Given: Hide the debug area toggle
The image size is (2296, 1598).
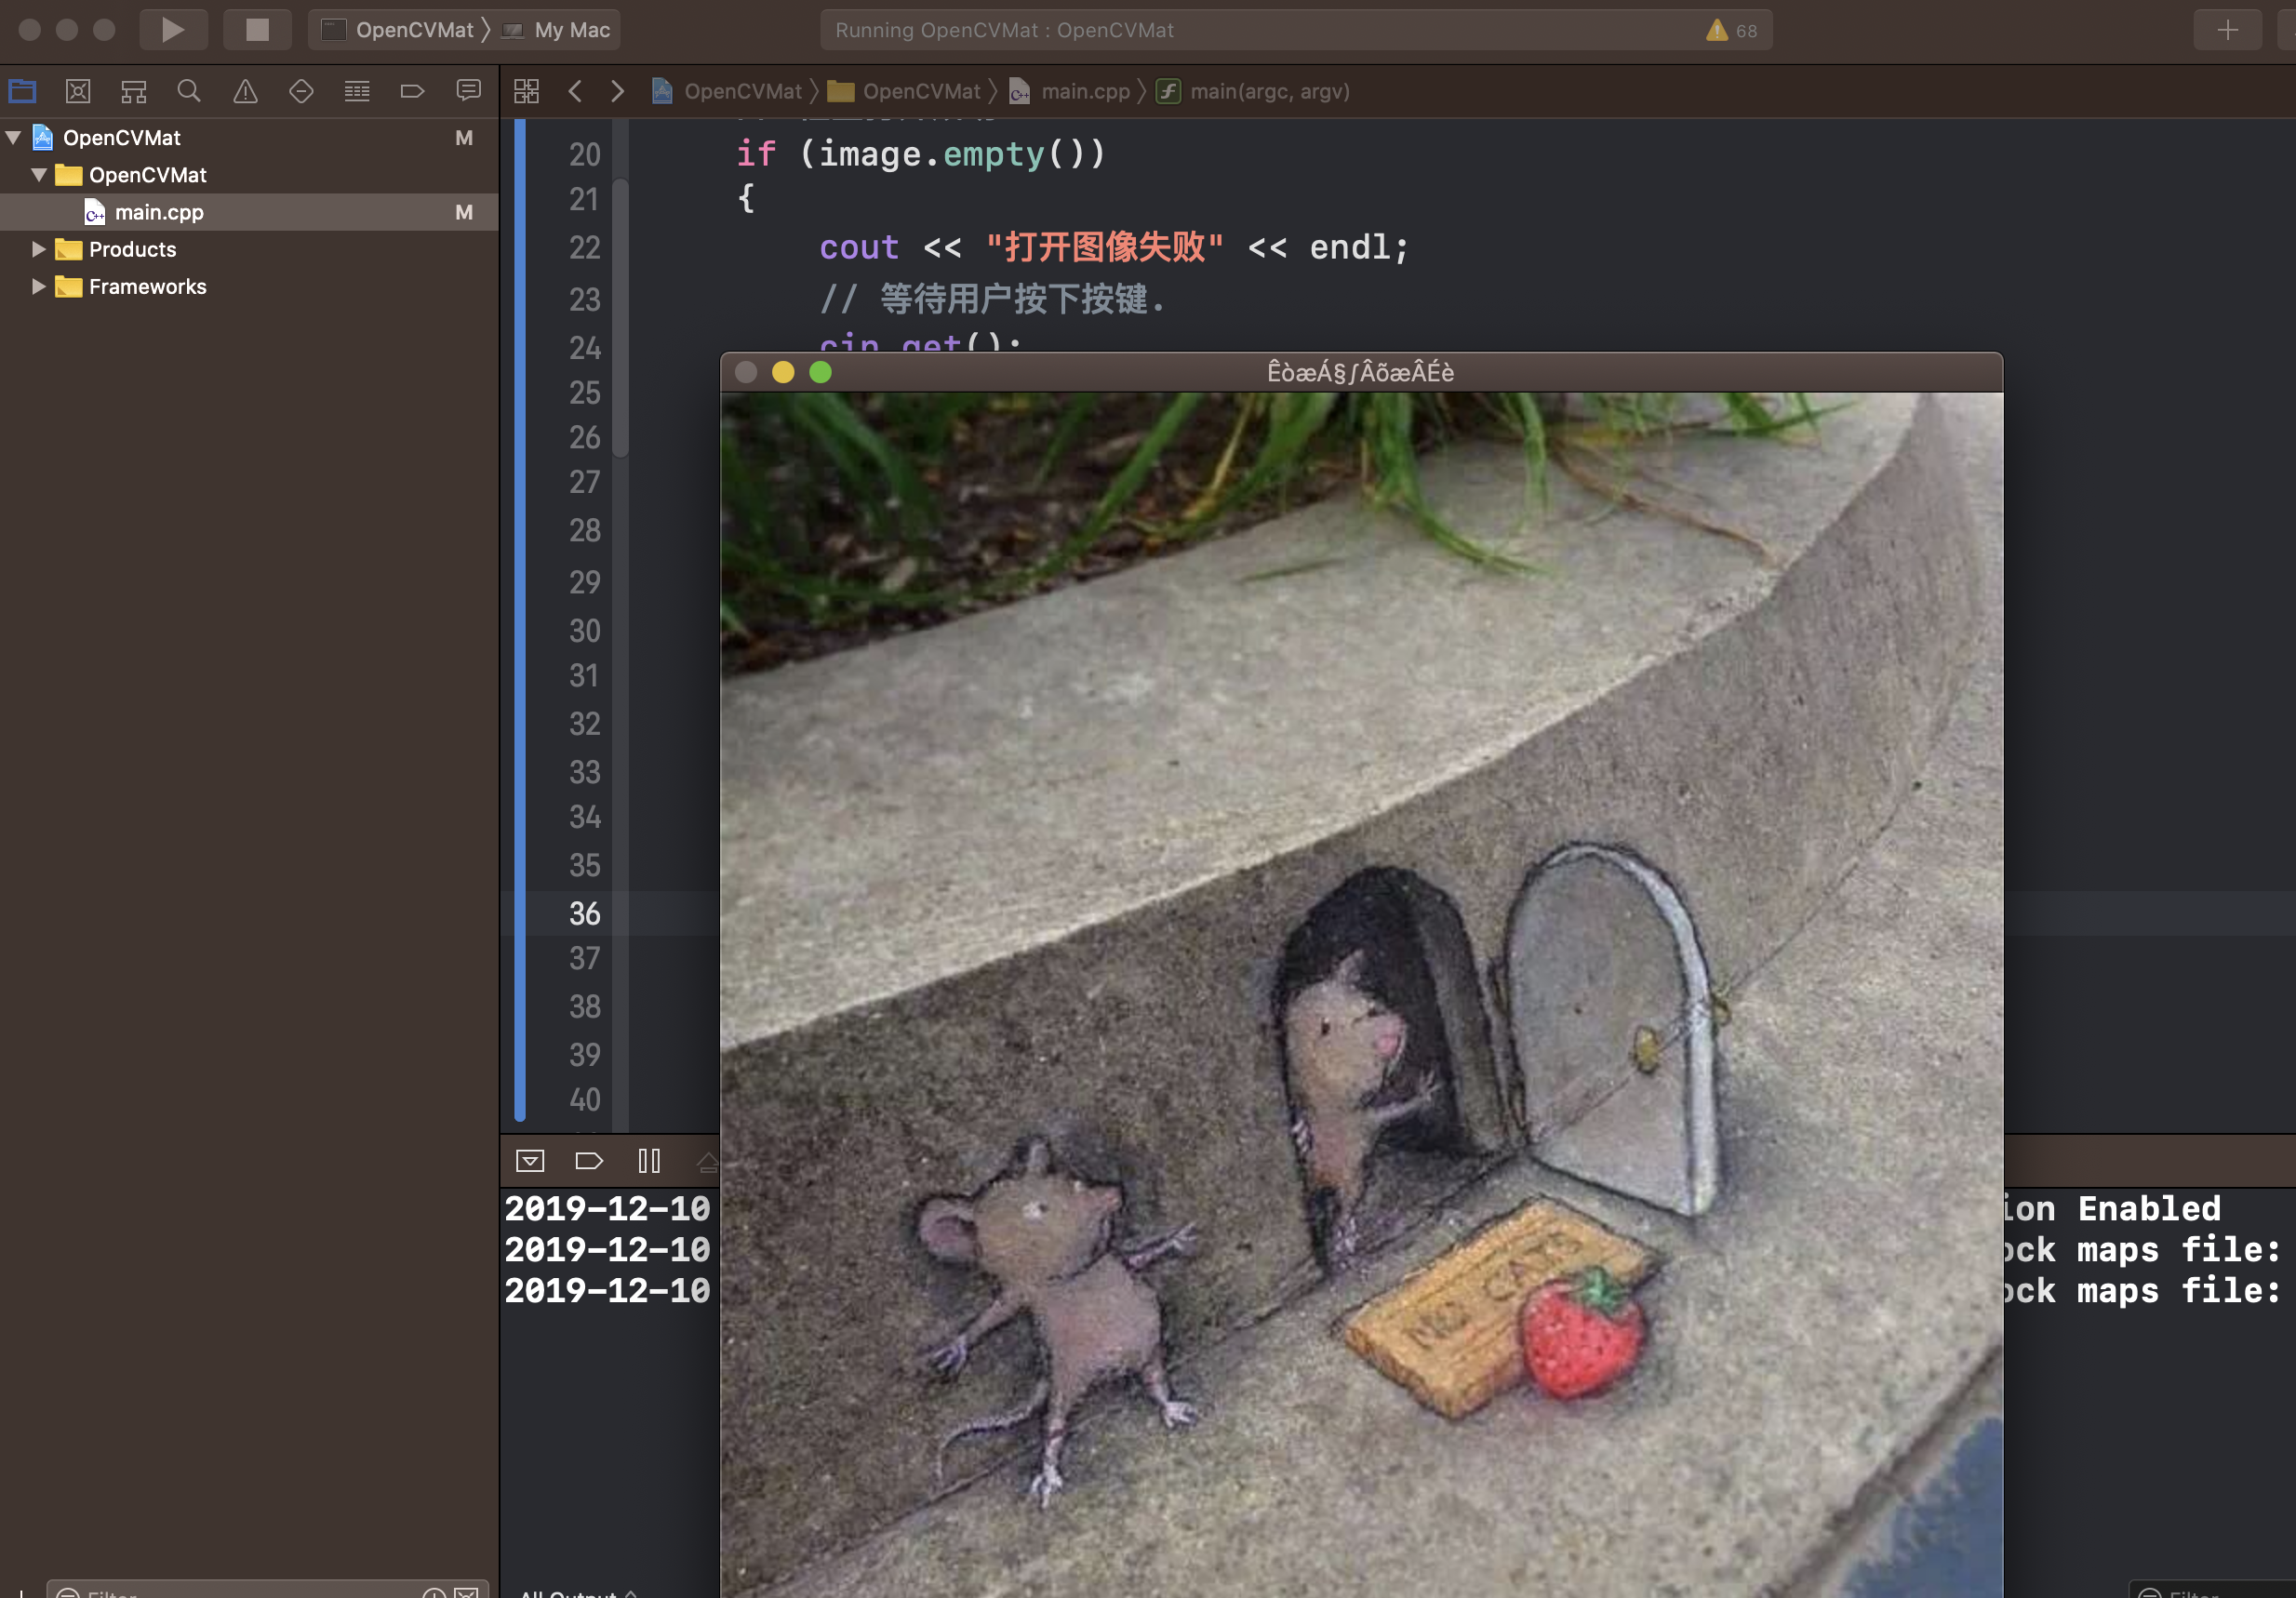Looking at the screenshot, I should (x=530, y=1161).
